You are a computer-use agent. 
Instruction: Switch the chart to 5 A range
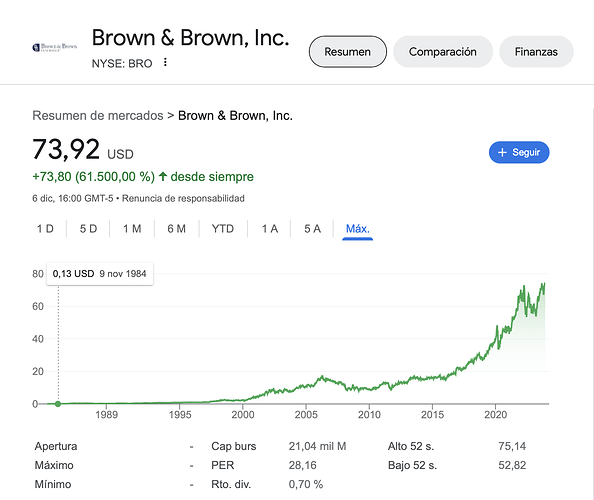[312, 229]
